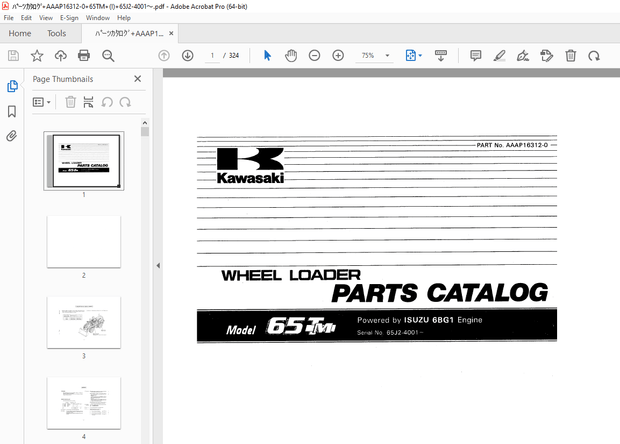Go to the Home tab
The image size is (620, 444).
pos(20,33)
